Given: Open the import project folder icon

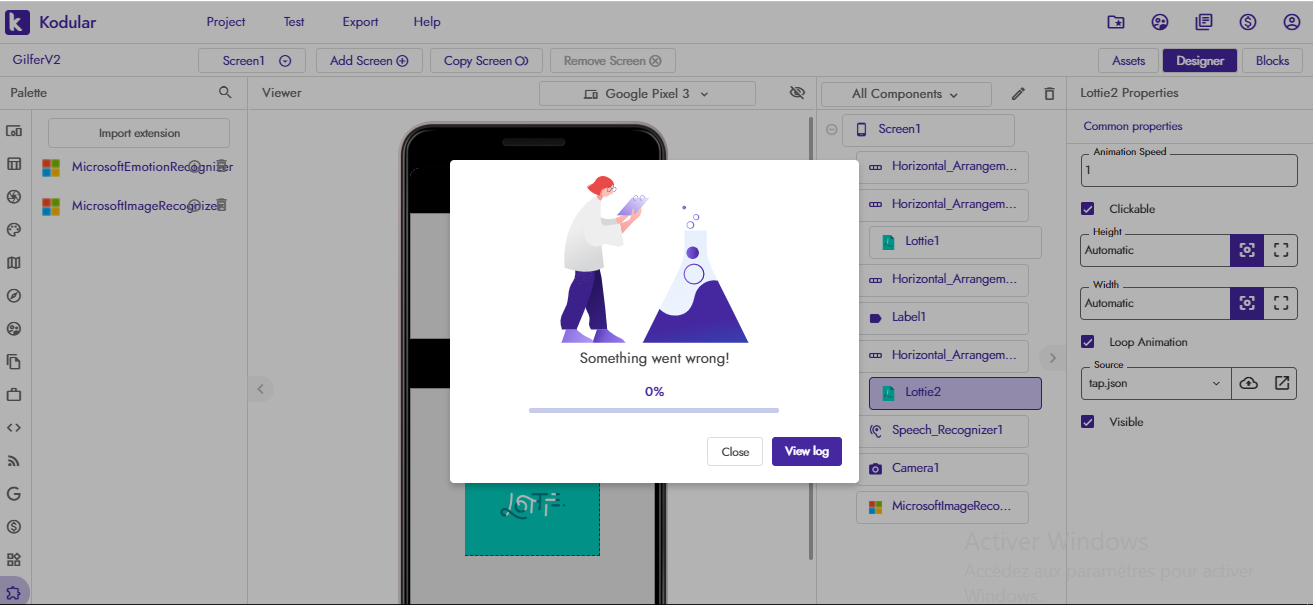Looking at the screenshot, I should (1116, 22).
